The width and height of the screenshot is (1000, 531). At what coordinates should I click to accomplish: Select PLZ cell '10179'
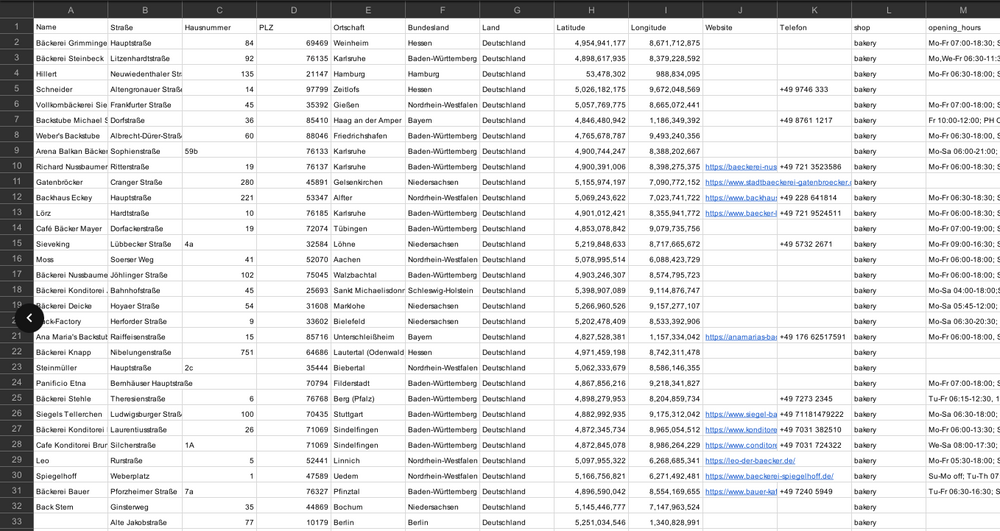[x=294, y=522]
